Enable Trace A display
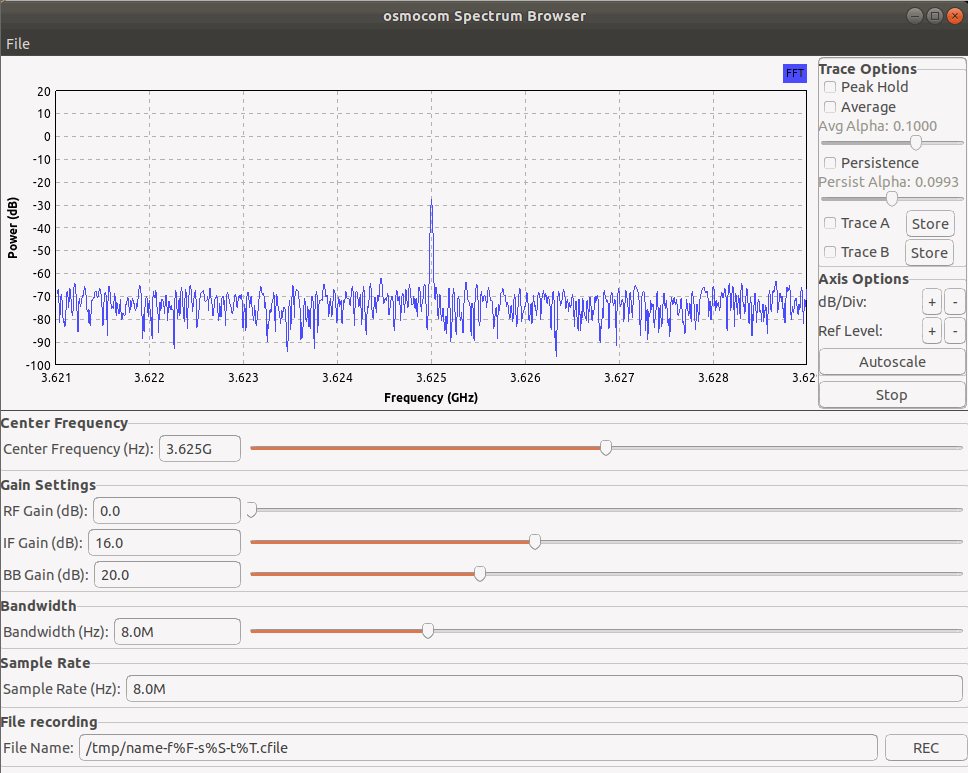This screenshot has width=968, height=773. [829, 223]
